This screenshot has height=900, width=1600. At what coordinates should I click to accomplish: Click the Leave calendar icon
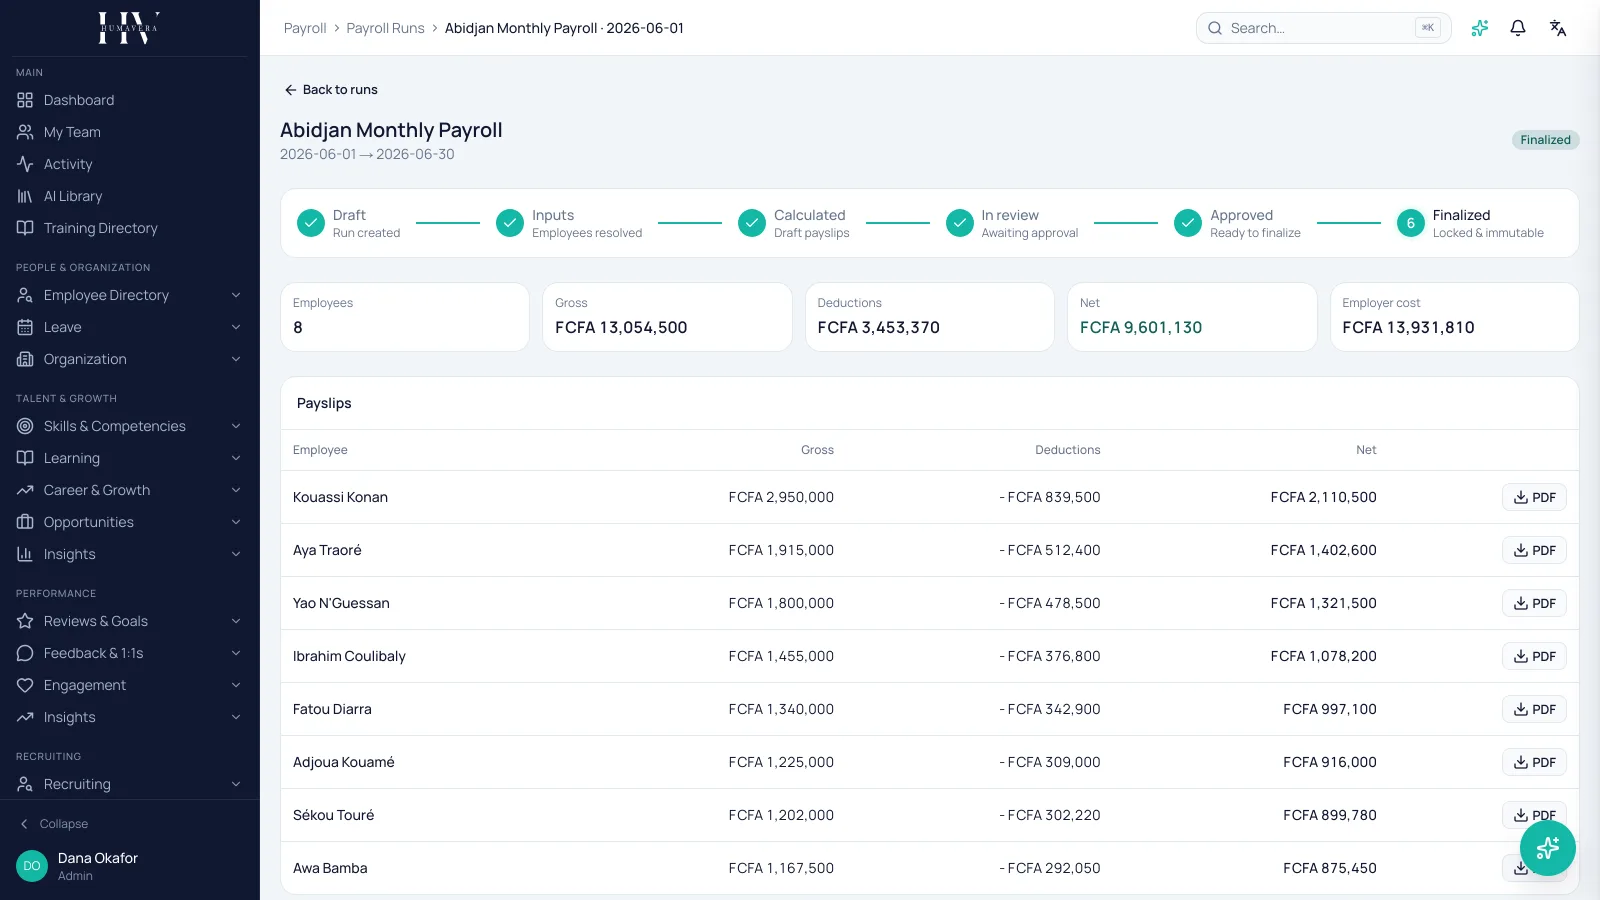[x=25, y=327]
